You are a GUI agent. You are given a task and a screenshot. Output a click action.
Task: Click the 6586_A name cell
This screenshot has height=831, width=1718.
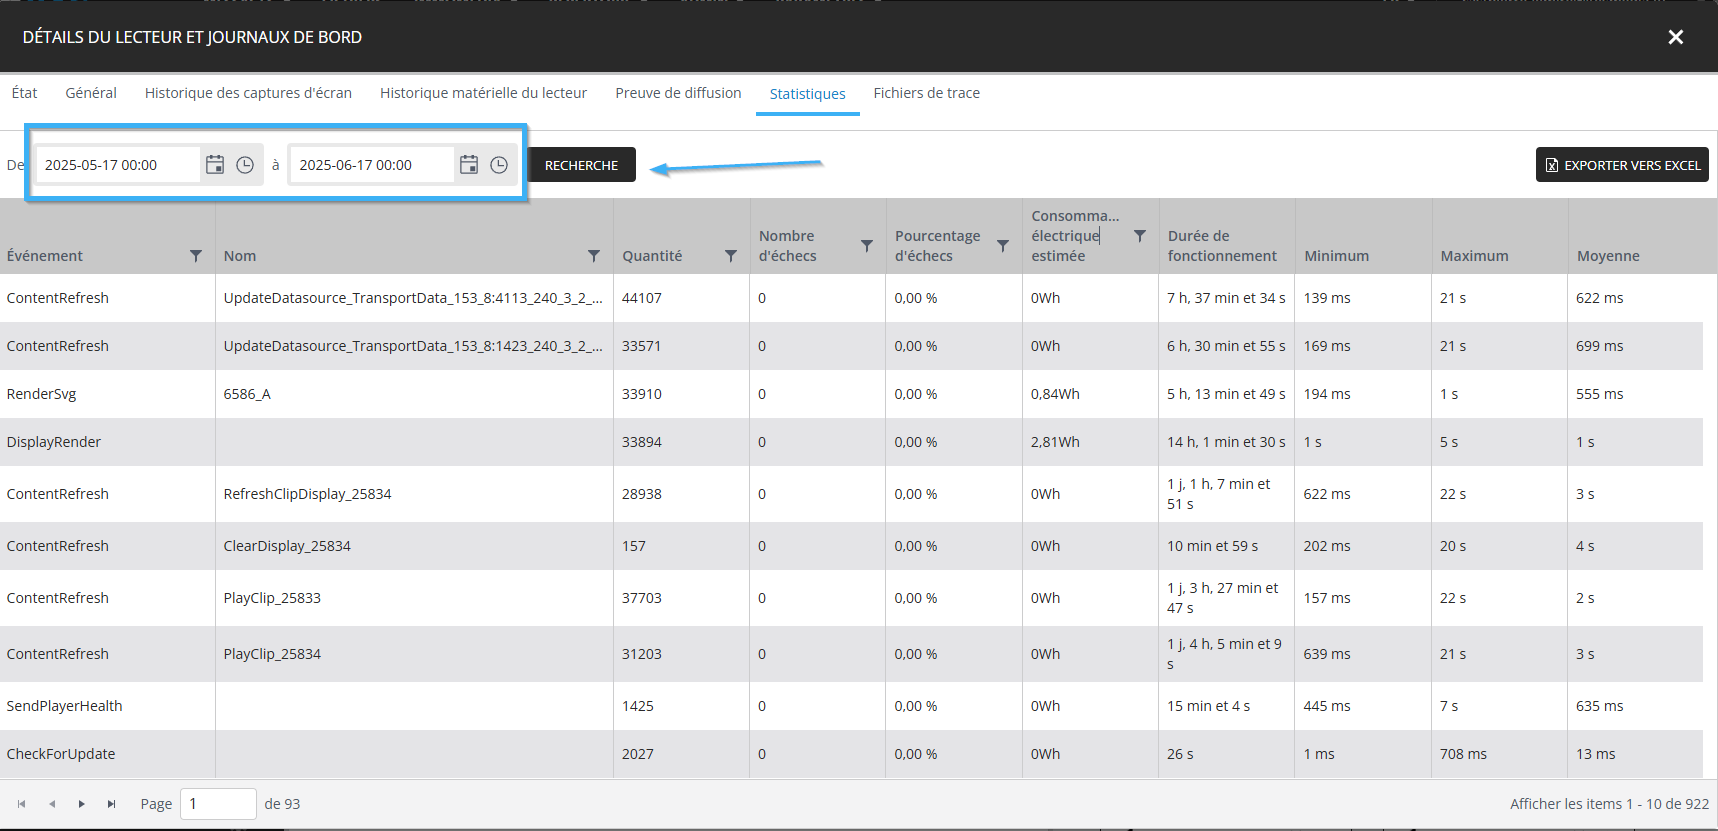[247, 394]
